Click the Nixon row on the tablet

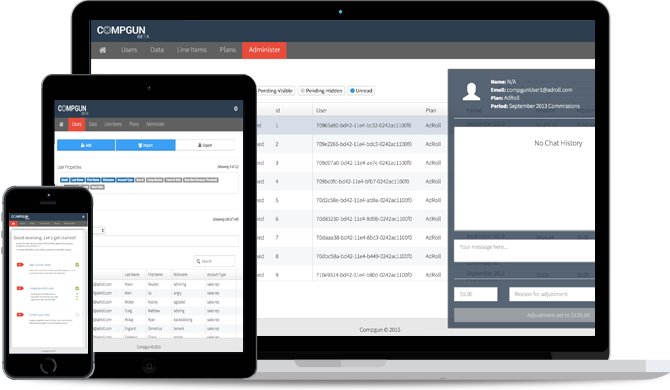coord(168,284)
